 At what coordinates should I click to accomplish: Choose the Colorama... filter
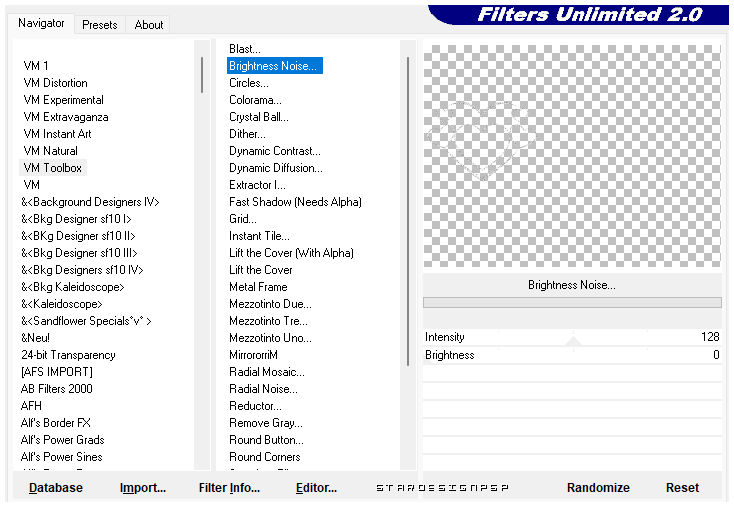coord(255,100)
